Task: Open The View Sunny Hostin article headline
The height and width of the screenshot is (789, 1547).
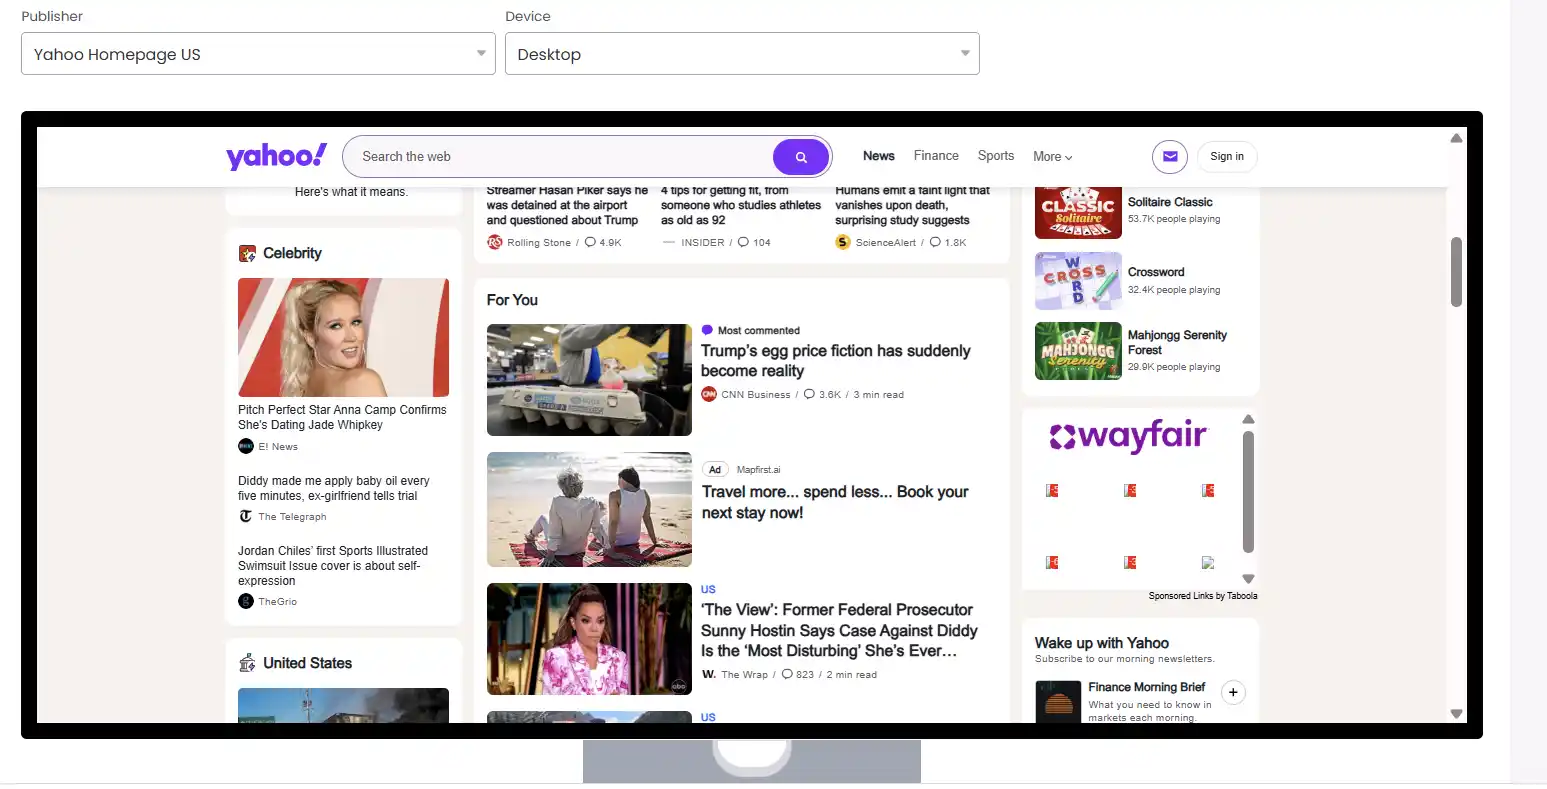Action: tap(839, 630)
